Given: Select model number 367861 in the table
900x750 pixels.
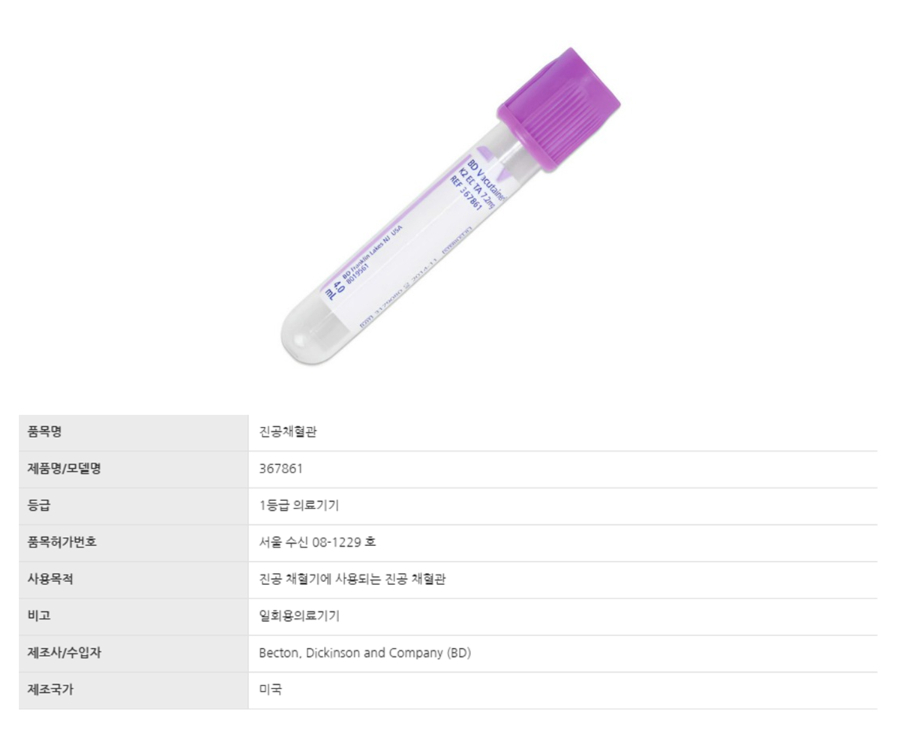Looking at the screenshot, I should click(x=281, y=468).
